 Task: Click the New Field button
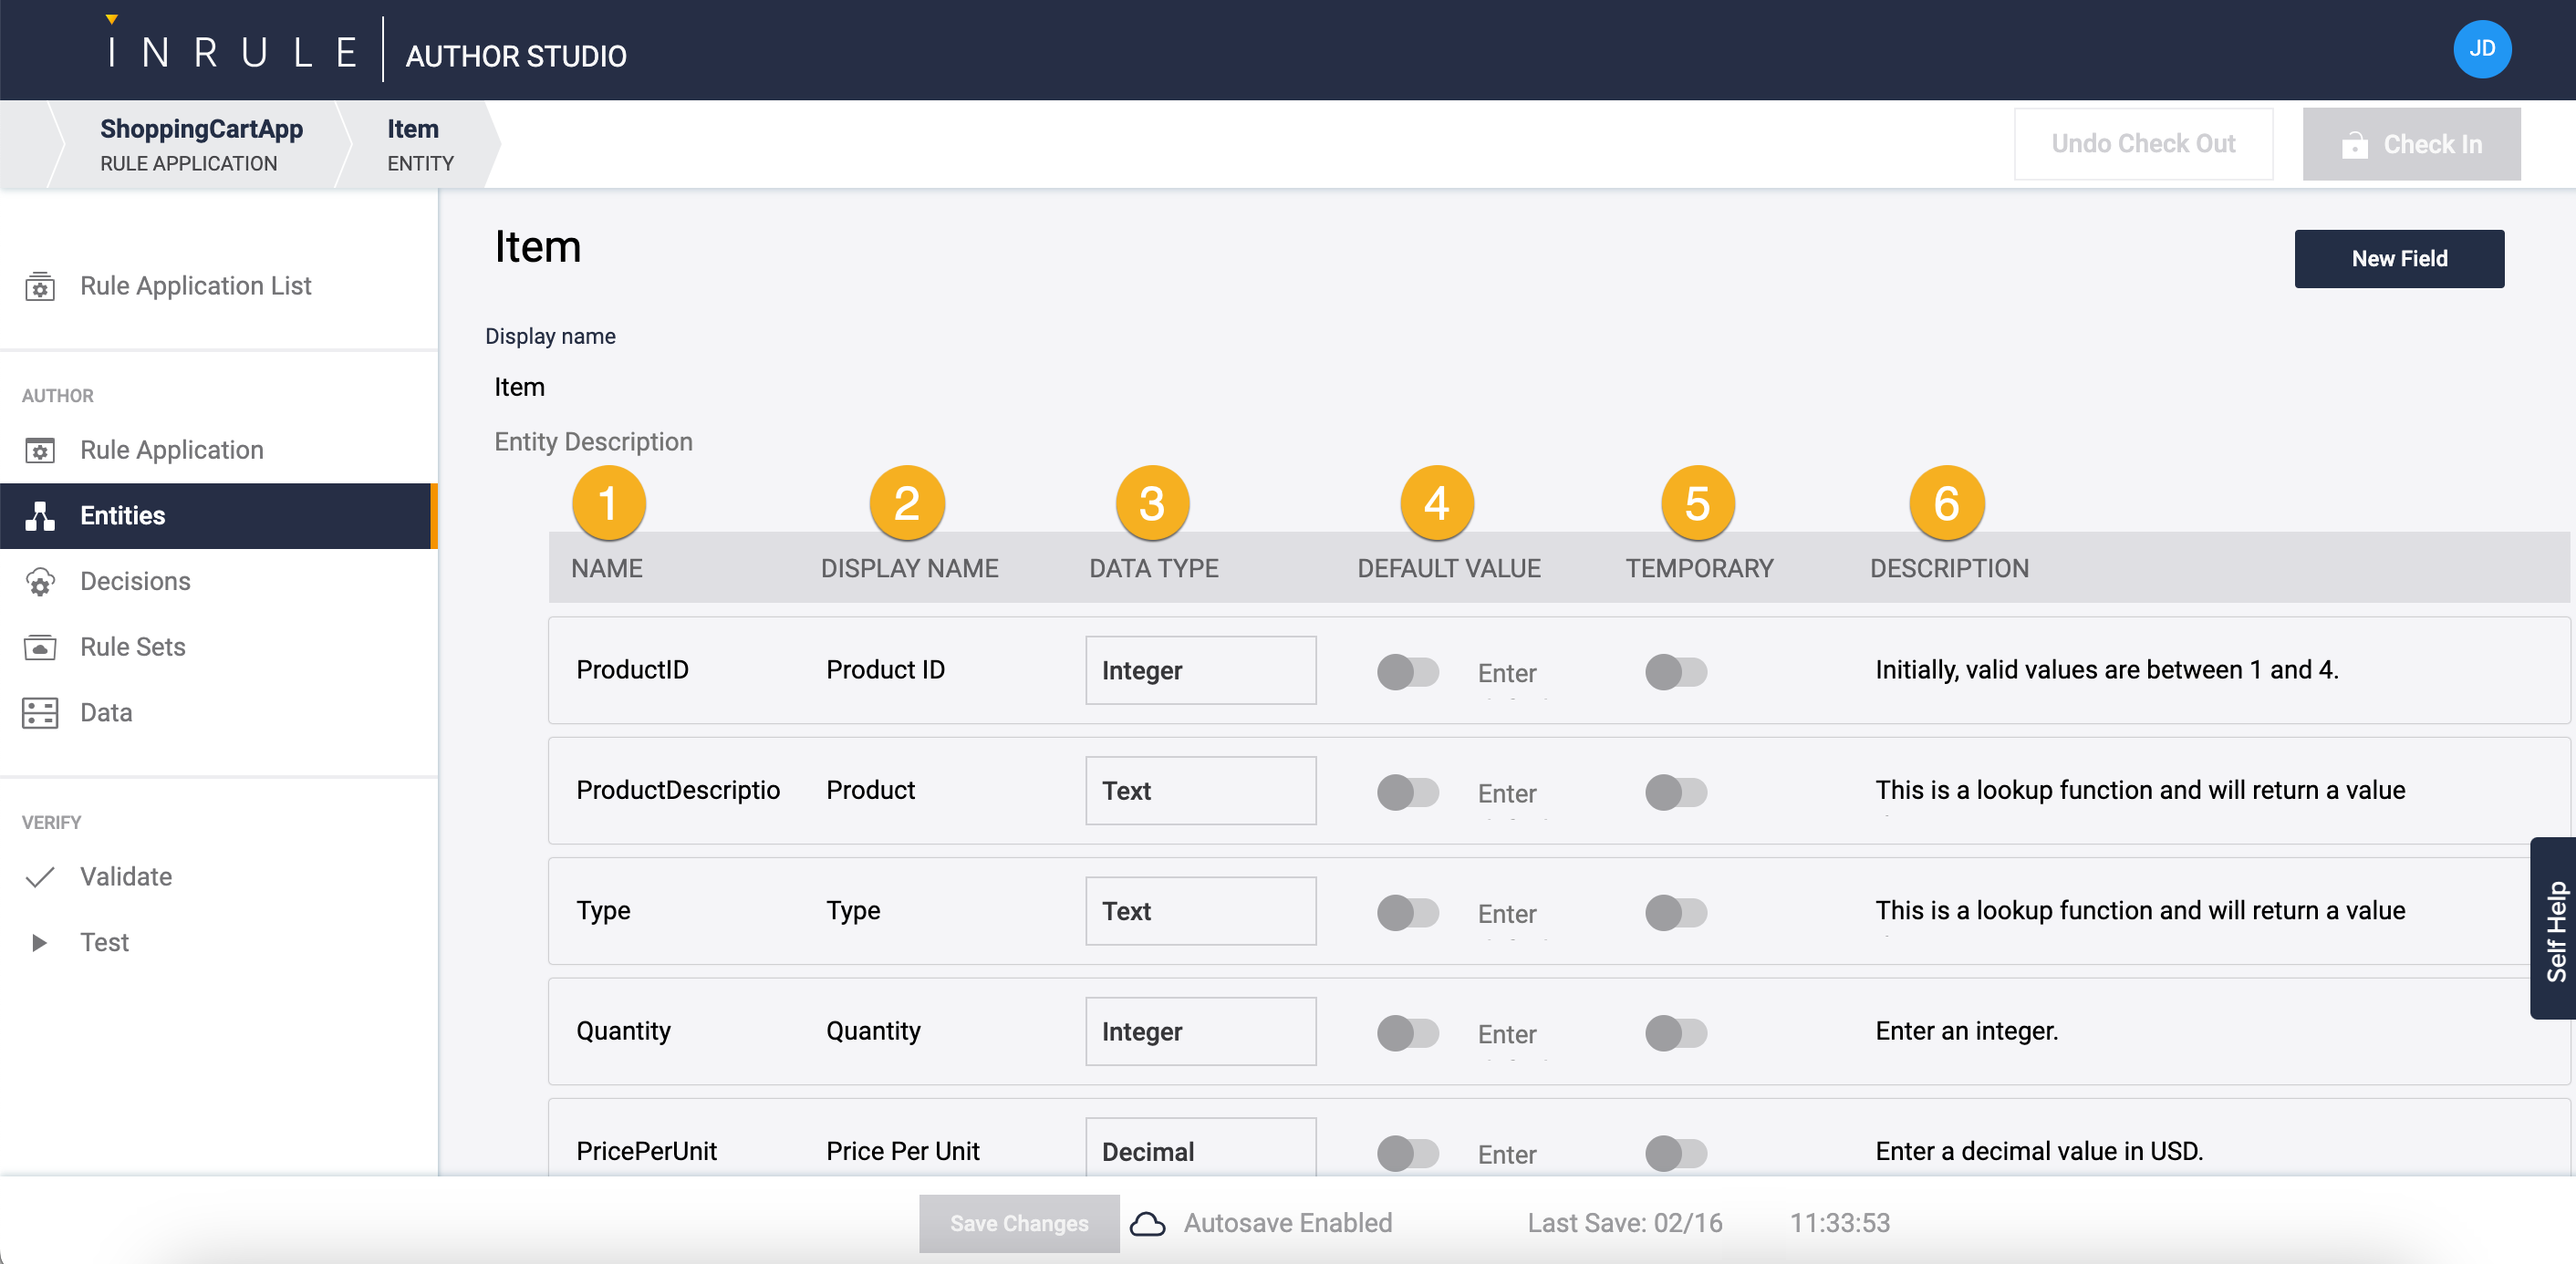[2398, 259]
